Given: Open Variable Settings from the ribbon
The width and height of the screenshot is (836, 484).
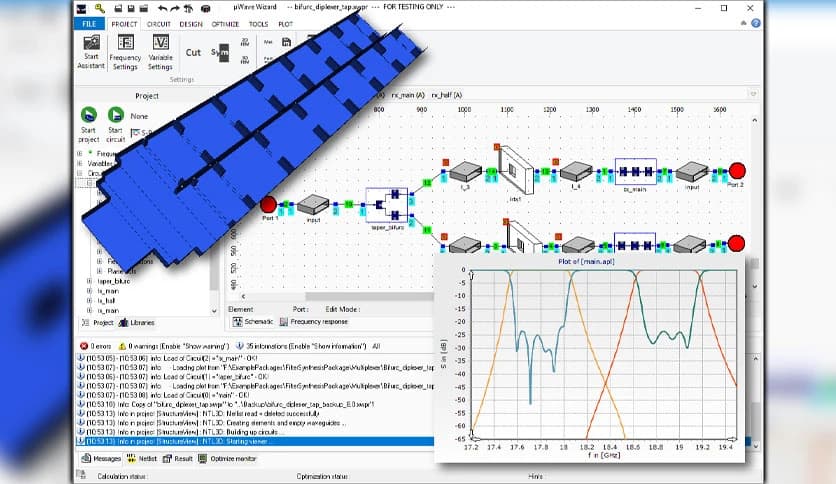Looking at the screenshot, I should (x=160, y=52).
